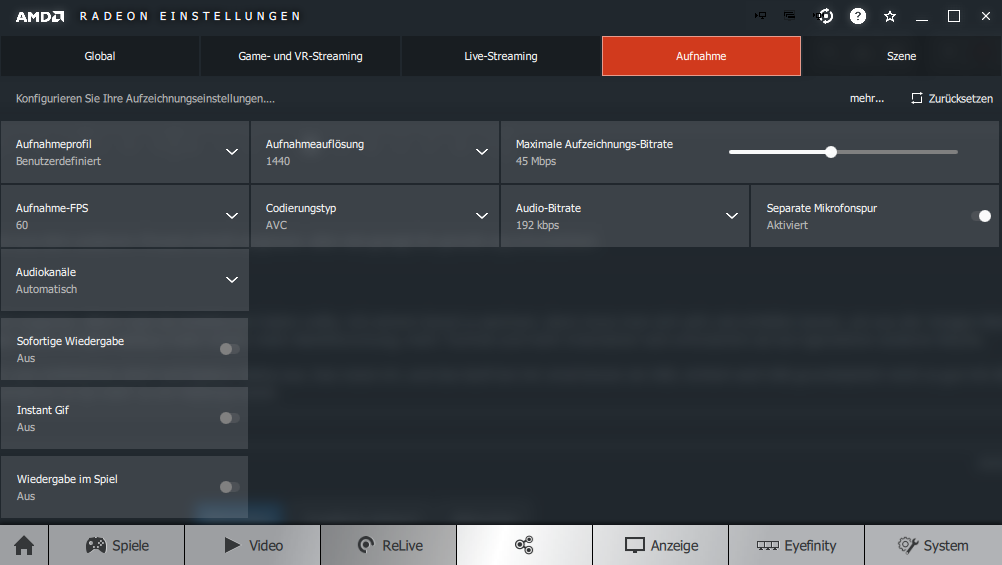Expand the Aufnahmeprofil dropdown
This screenshot has width=1002, height=565.
232,152
